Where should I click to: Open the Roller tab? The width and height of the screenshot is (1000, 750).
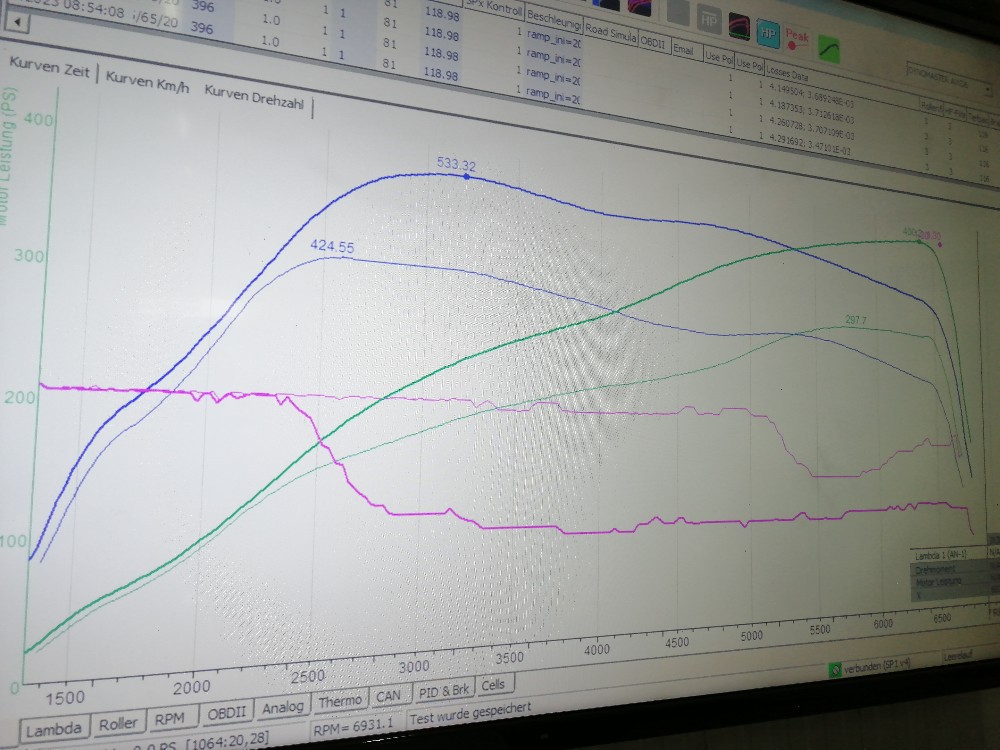pos(118,724)
